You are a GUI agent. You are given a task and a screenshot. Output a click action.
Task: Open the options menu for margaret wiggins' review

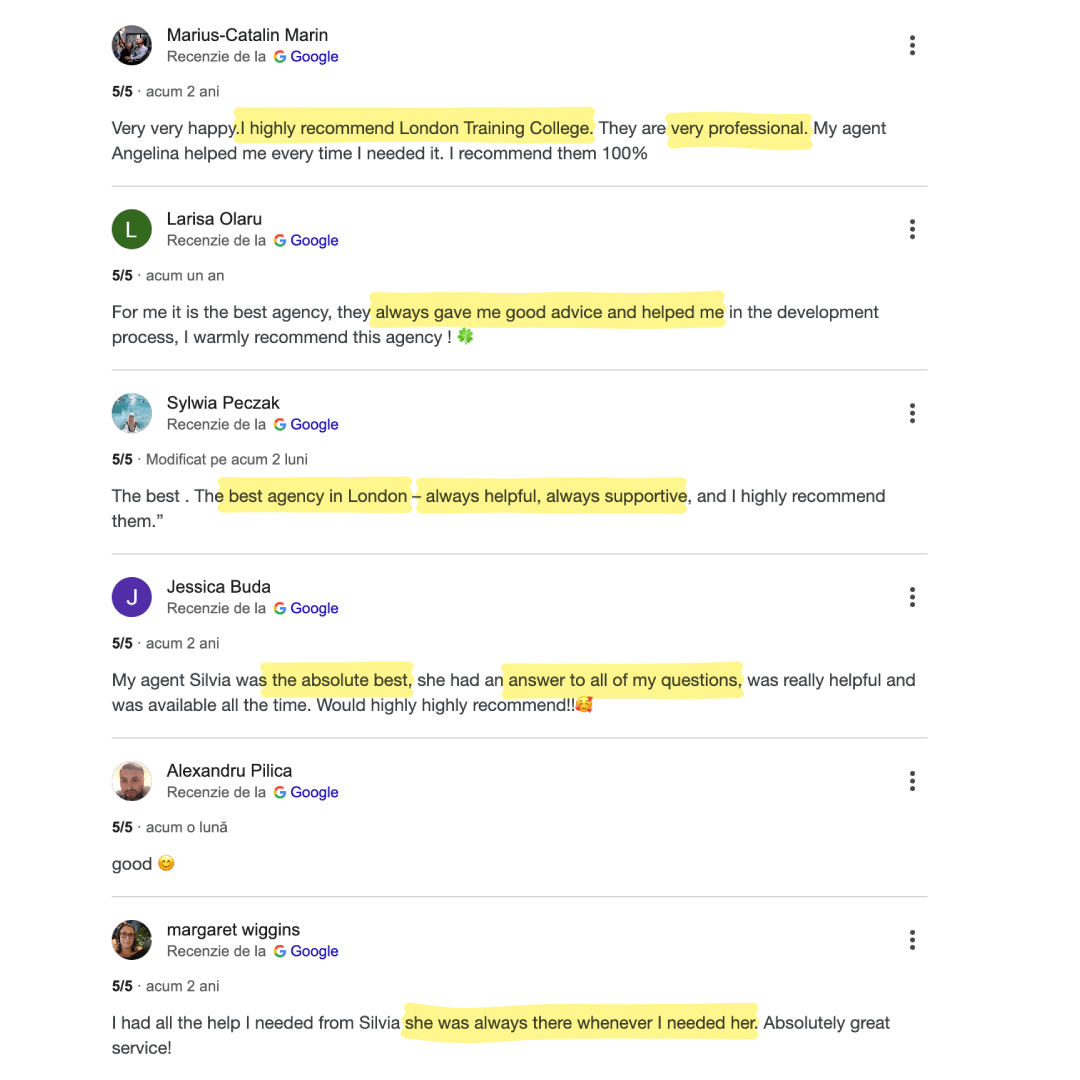coord(912,940)
